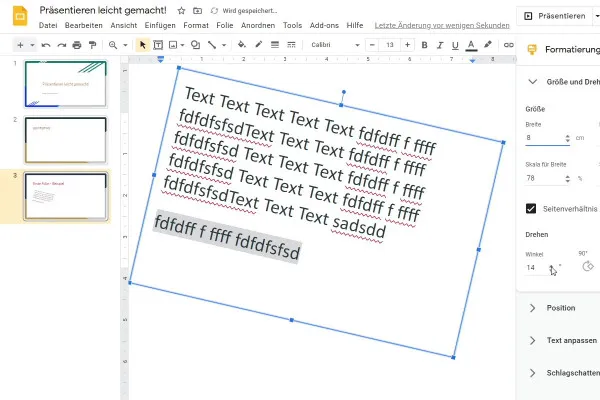Open the Datei menu

pyautogui.click(x=48, y=25)
